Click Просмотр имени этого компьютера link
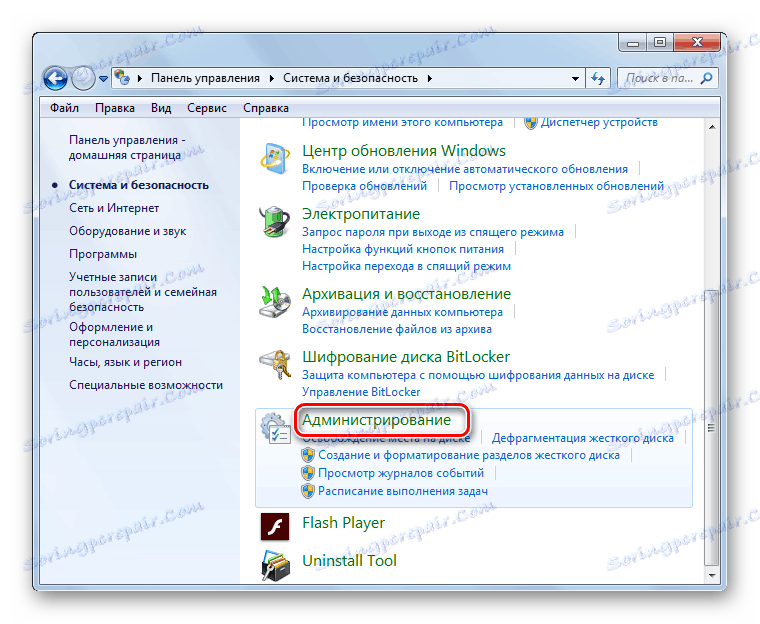The image size is (760, 624). click(x=402, y=123)
